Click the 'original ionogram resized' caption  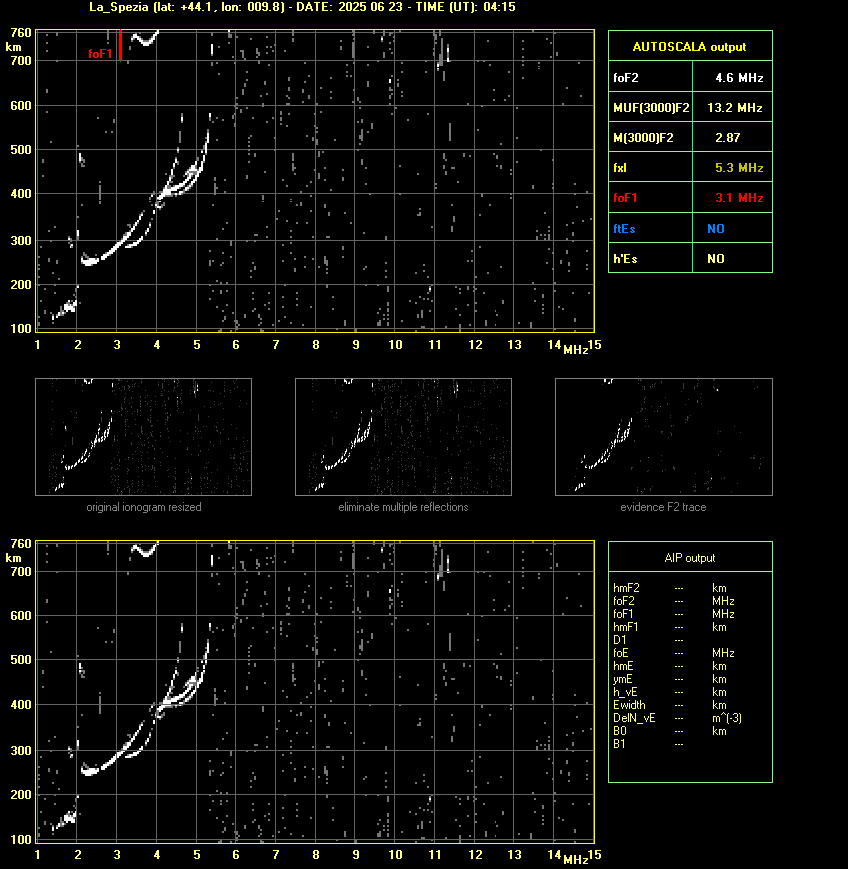click(x=144, y=507)
